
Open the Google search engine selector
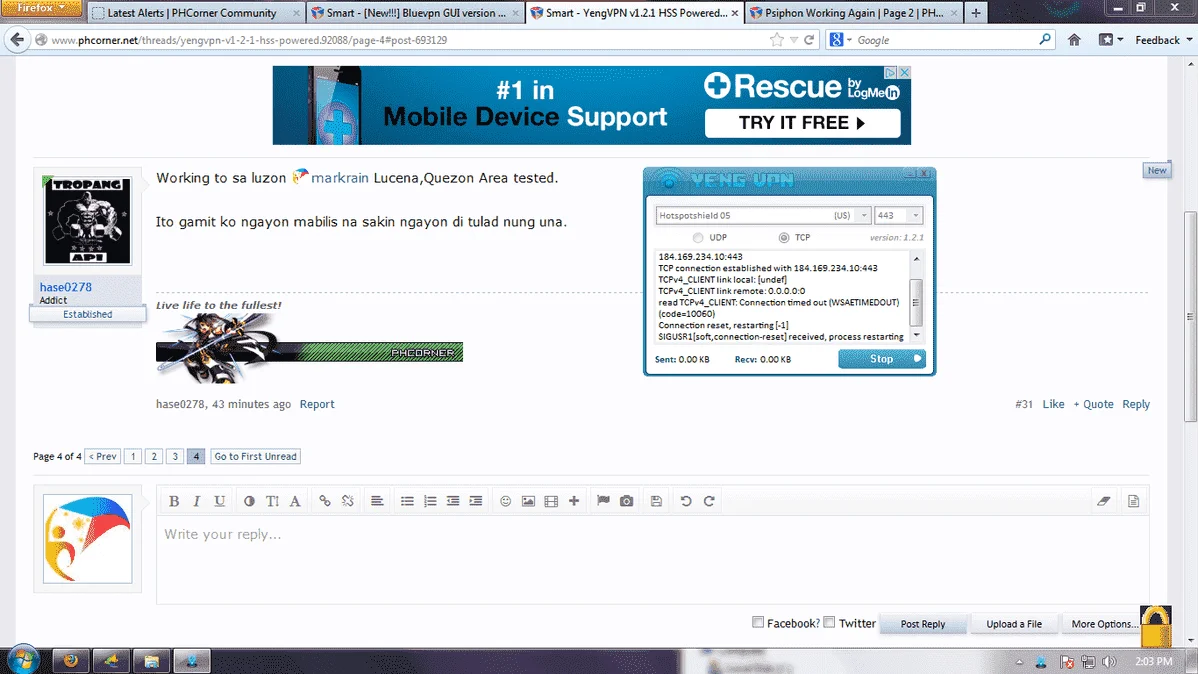coord(840,40)
